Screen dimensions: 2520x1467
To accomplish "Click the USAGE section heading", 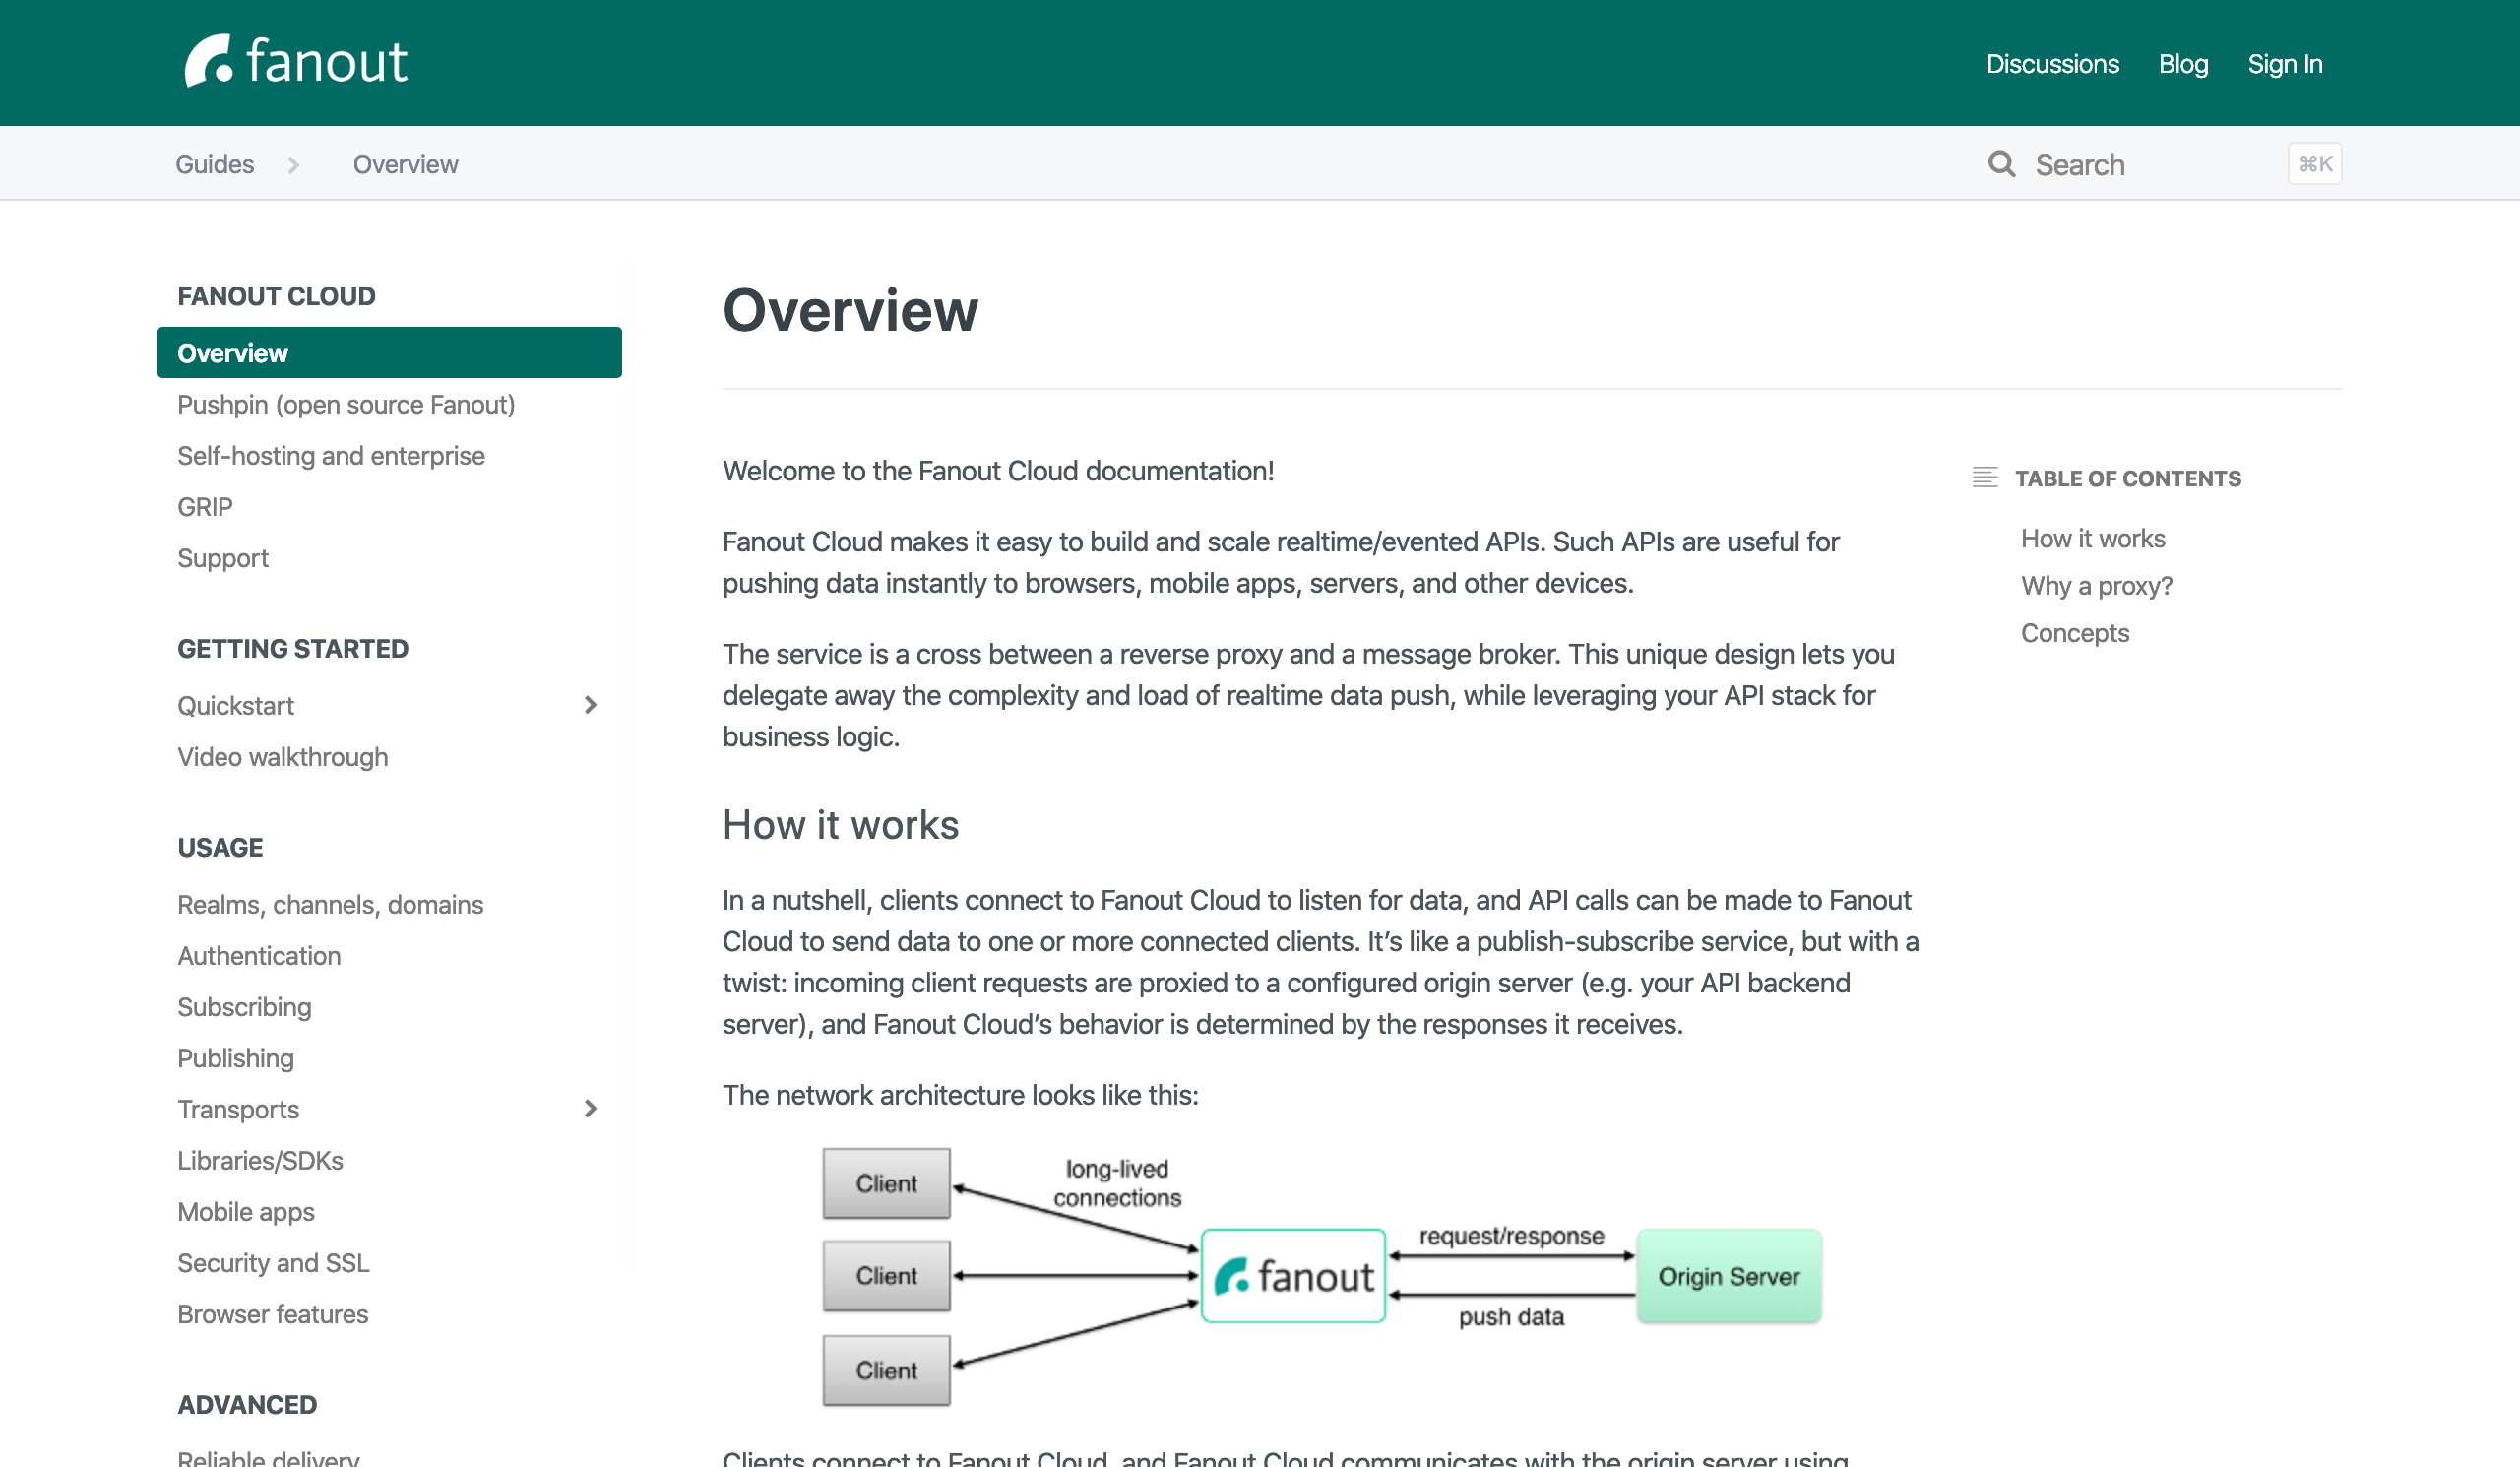I will tap(220, 848).
